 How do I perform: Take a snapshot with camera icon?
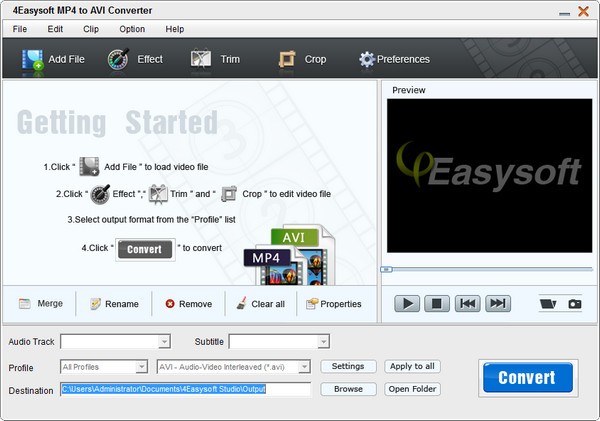pos(574,303)
